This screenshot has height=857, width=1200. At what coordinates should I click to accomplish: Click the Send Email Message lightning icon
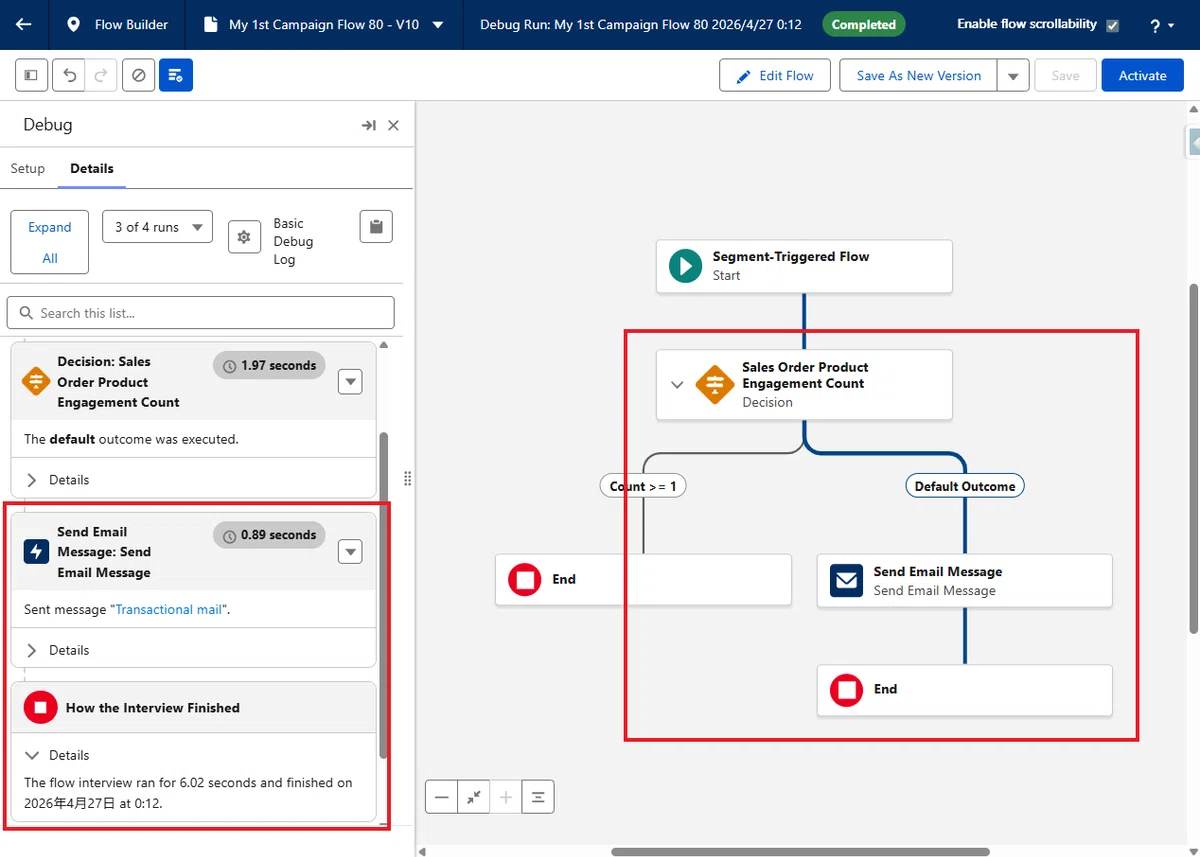point(36,551)
